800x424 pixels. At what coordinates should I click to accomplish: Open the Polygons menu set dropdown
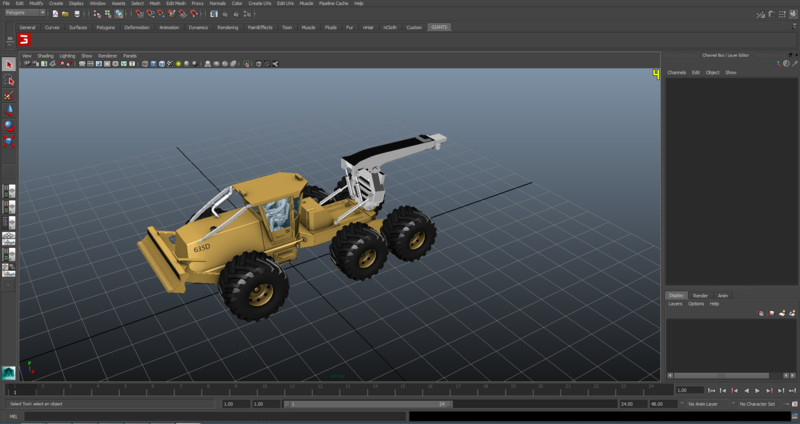tap(24, 13)
